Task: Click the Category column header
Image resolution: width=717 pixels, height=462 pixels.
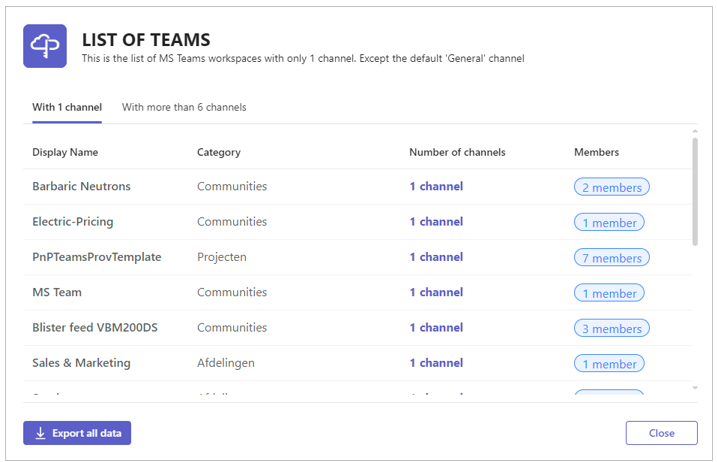Action: click(x=219, y=152)
